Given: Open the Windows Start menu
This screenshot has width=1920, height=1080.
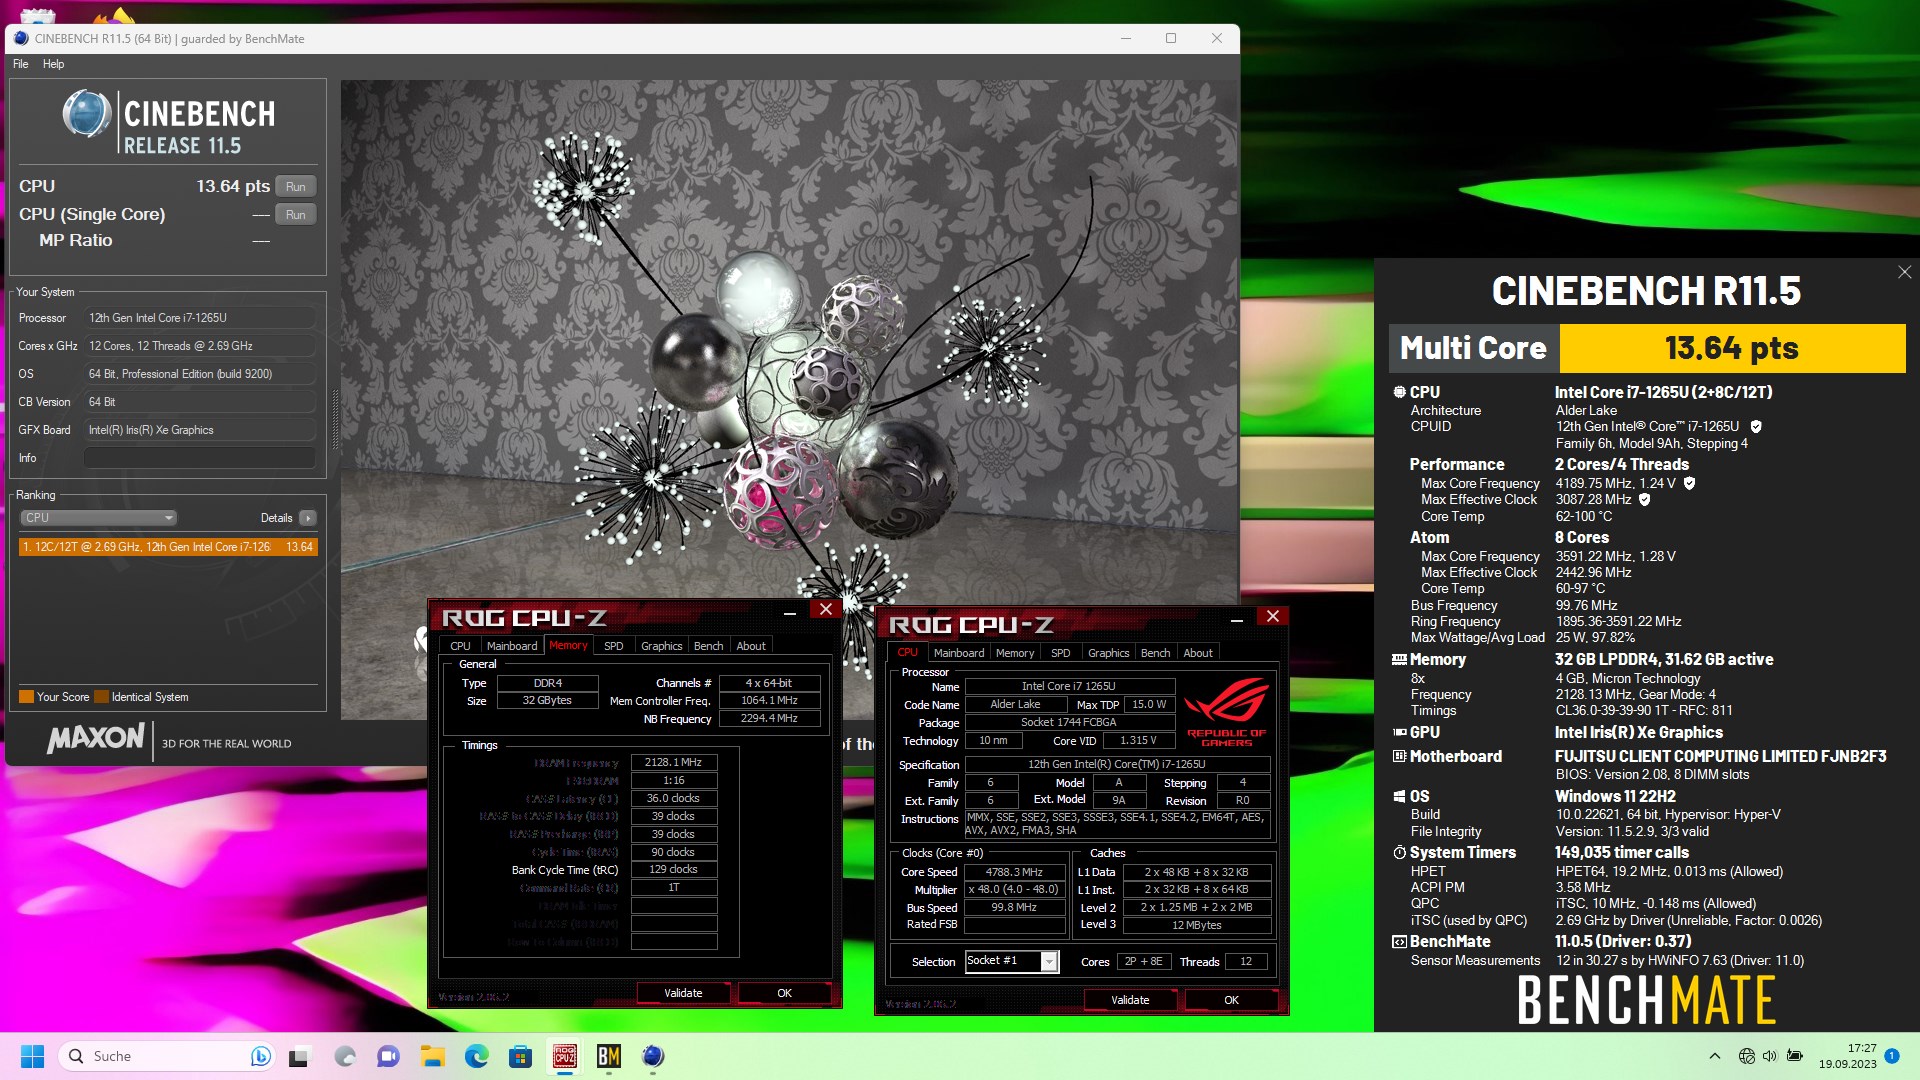Looking at the screenshot, I should coord(32,1056).
